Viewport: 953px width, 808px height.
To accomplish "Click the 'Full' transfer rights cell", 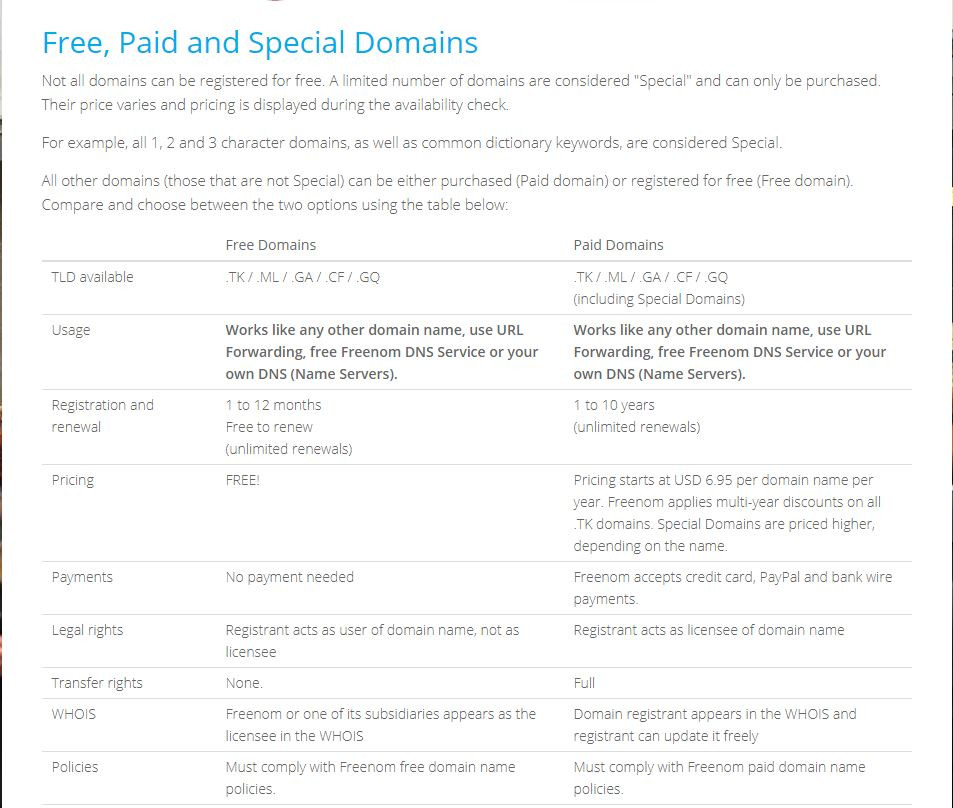I will 584,683.
